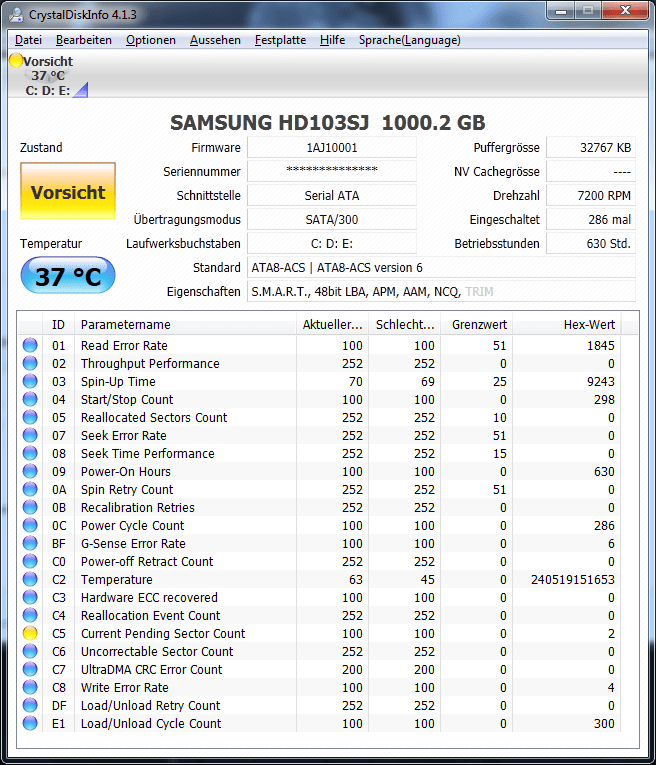Click the Parametername column header

pyautogui.click(x=185, y=324)
